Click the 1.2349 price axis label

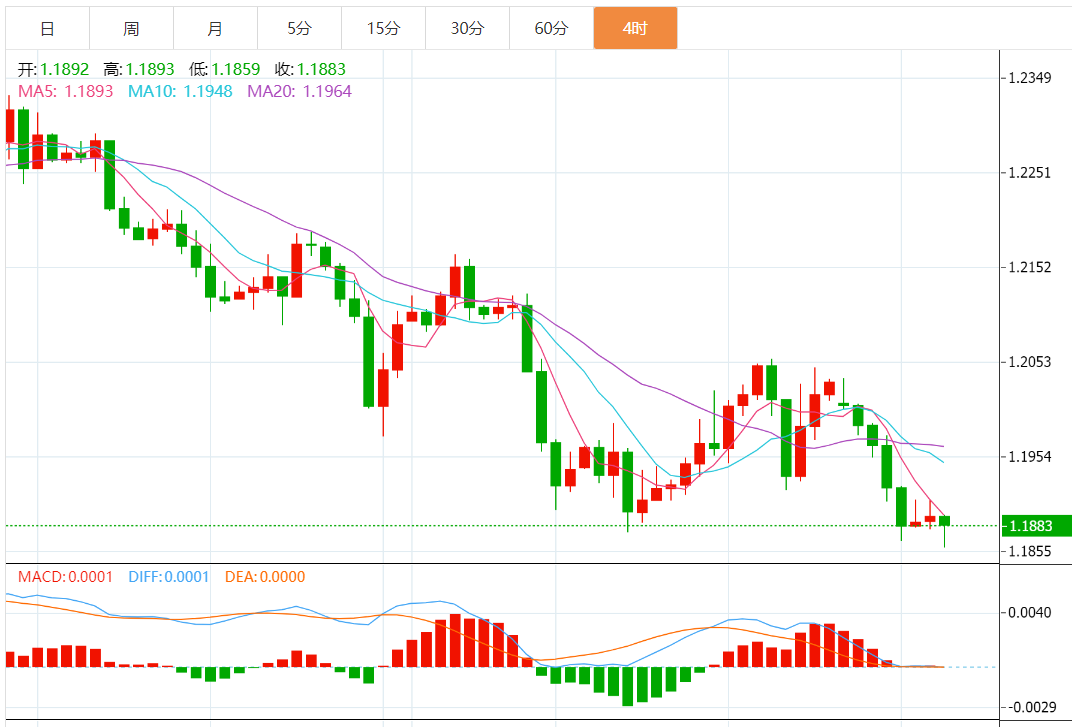1030,78
